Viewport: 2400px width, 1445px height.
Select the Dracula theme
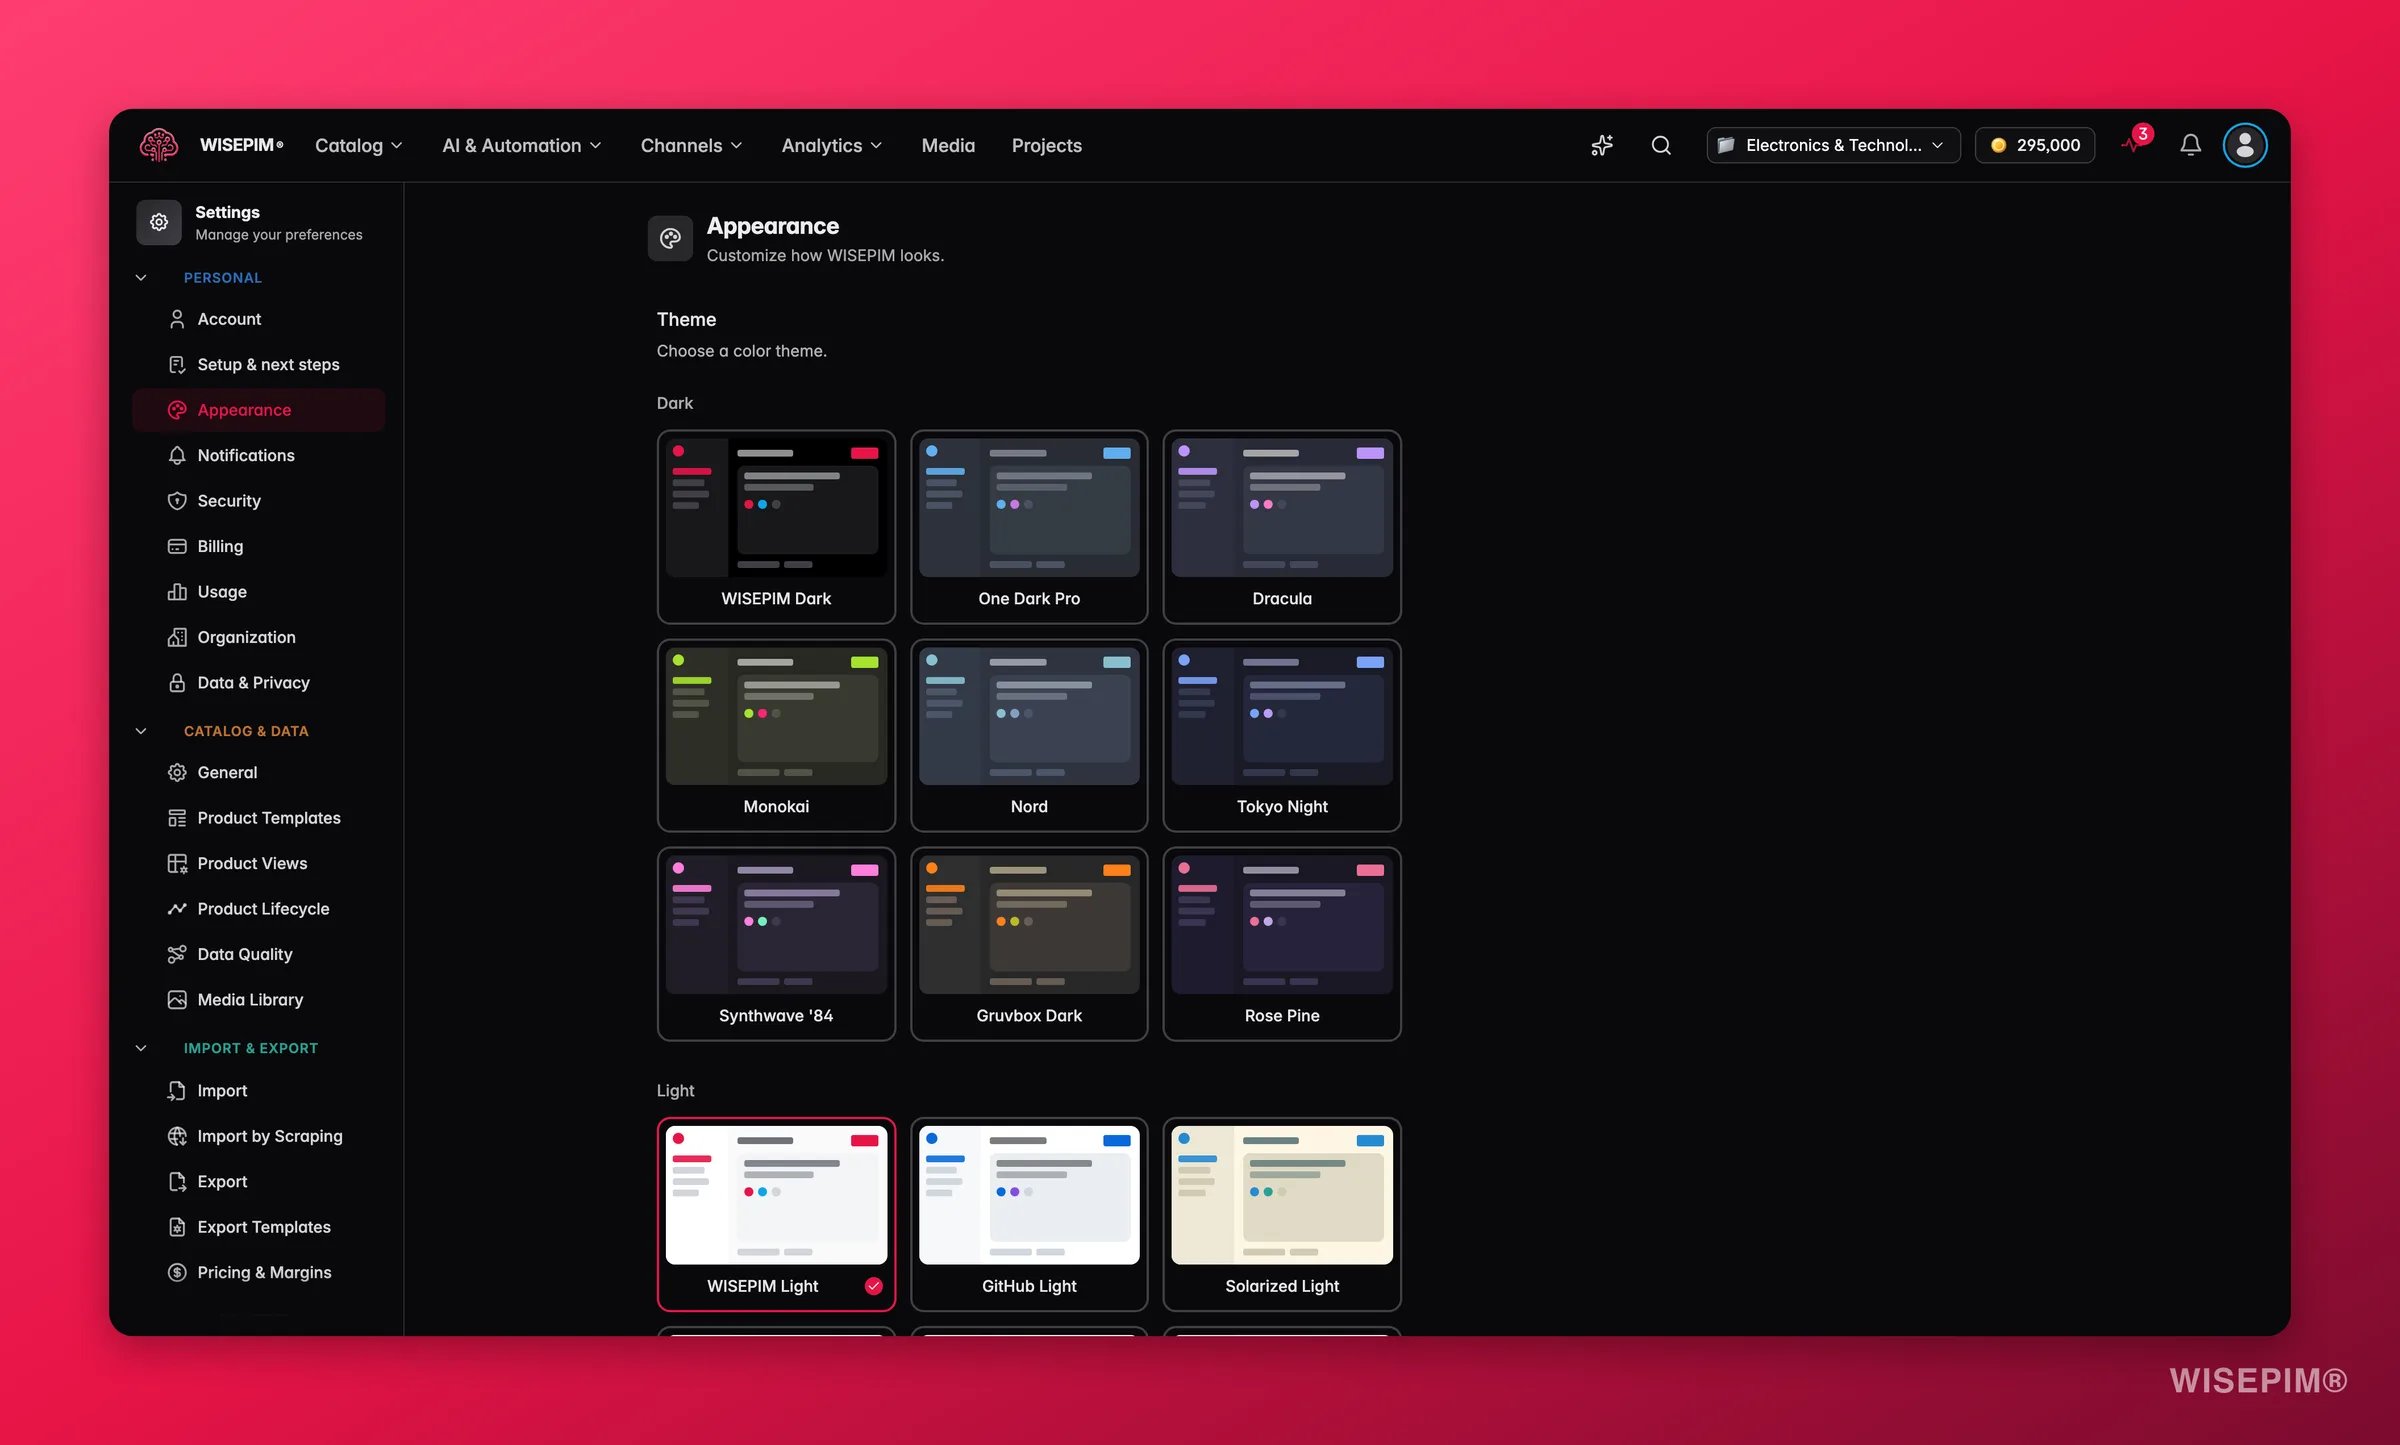click(1282, 527)
